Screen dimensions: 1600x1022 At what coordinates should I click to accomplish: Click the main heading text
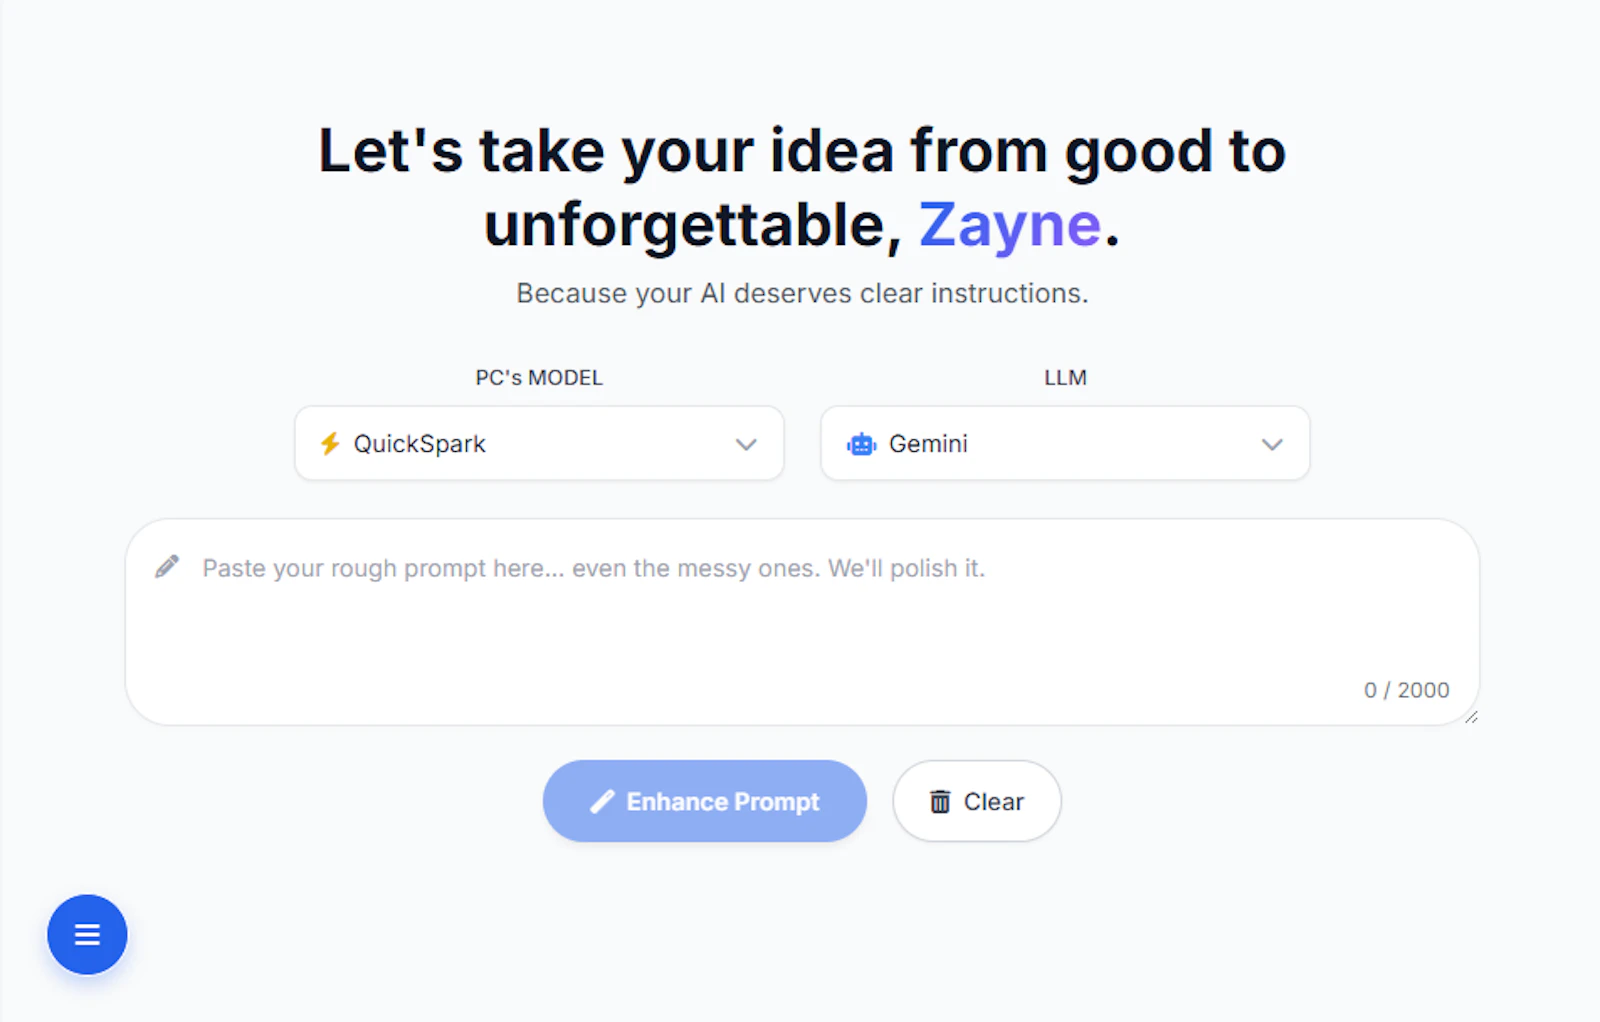pos(802,188)
